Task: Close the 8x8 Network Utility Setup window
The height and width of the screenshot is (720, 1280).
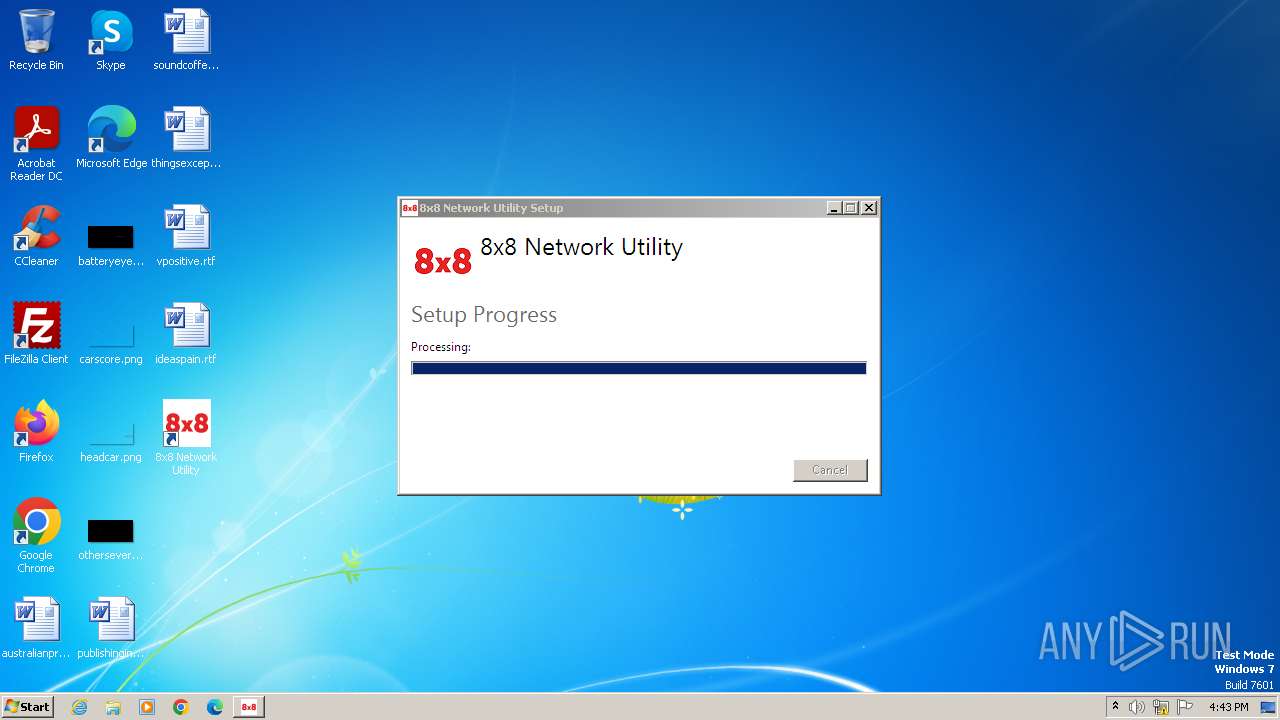Action: pos(869,208)
